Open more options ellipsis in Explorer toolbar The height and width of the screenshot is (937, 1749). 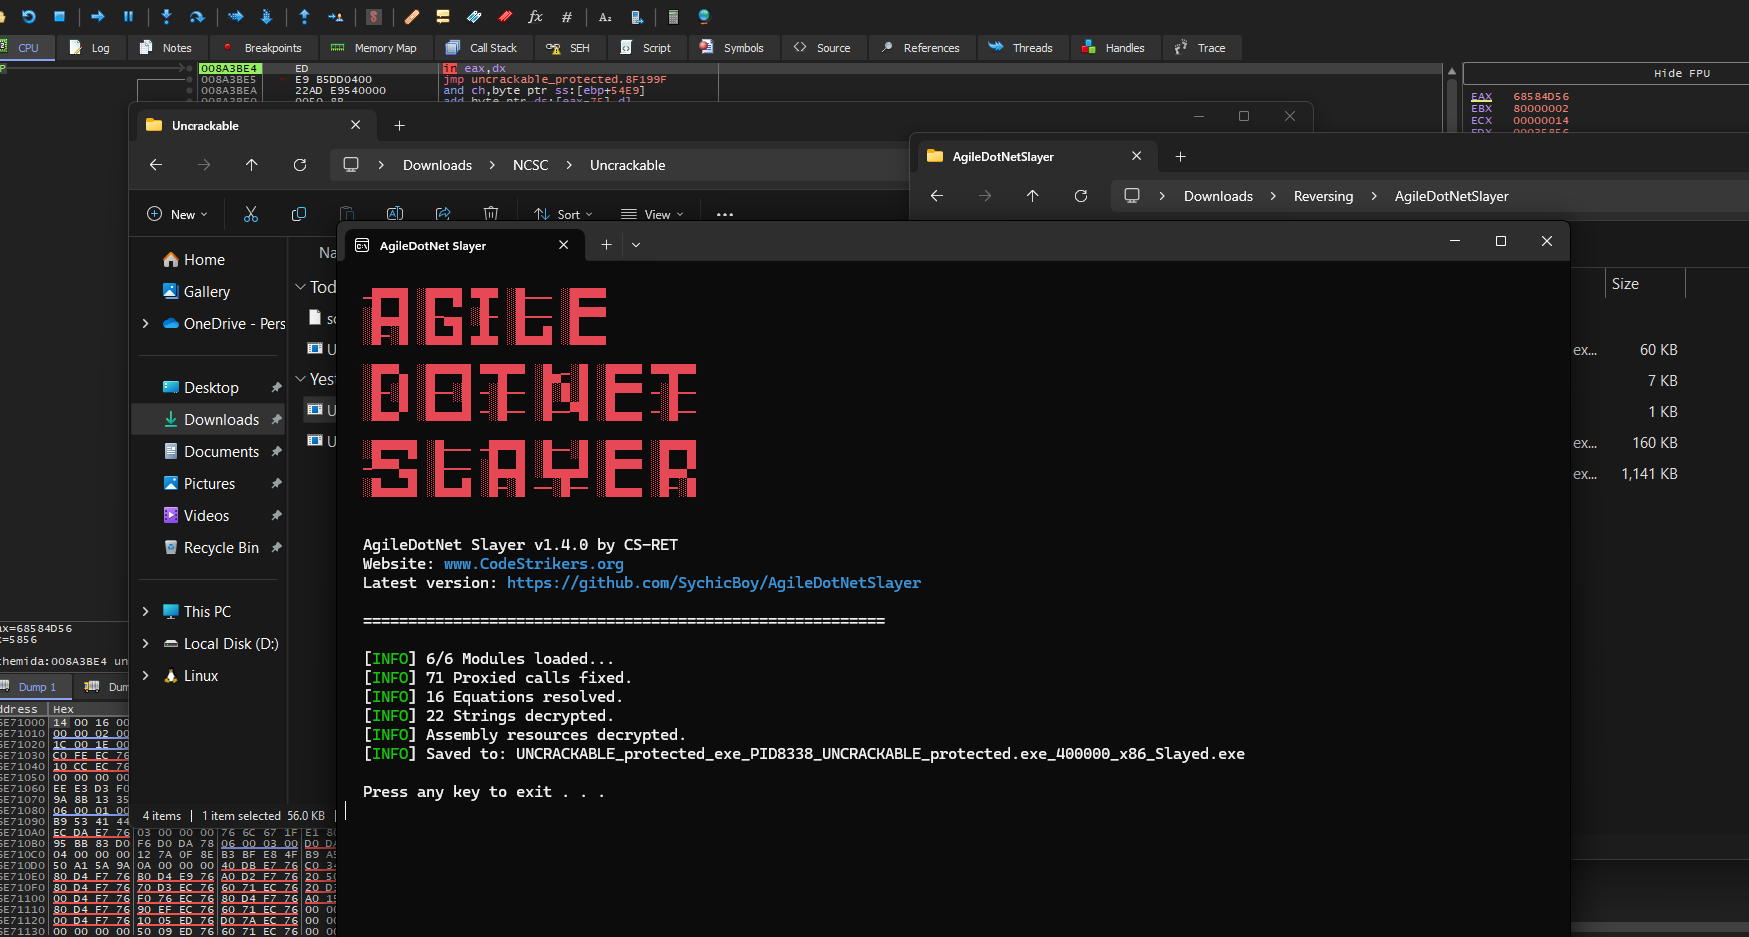click(725, 214)
